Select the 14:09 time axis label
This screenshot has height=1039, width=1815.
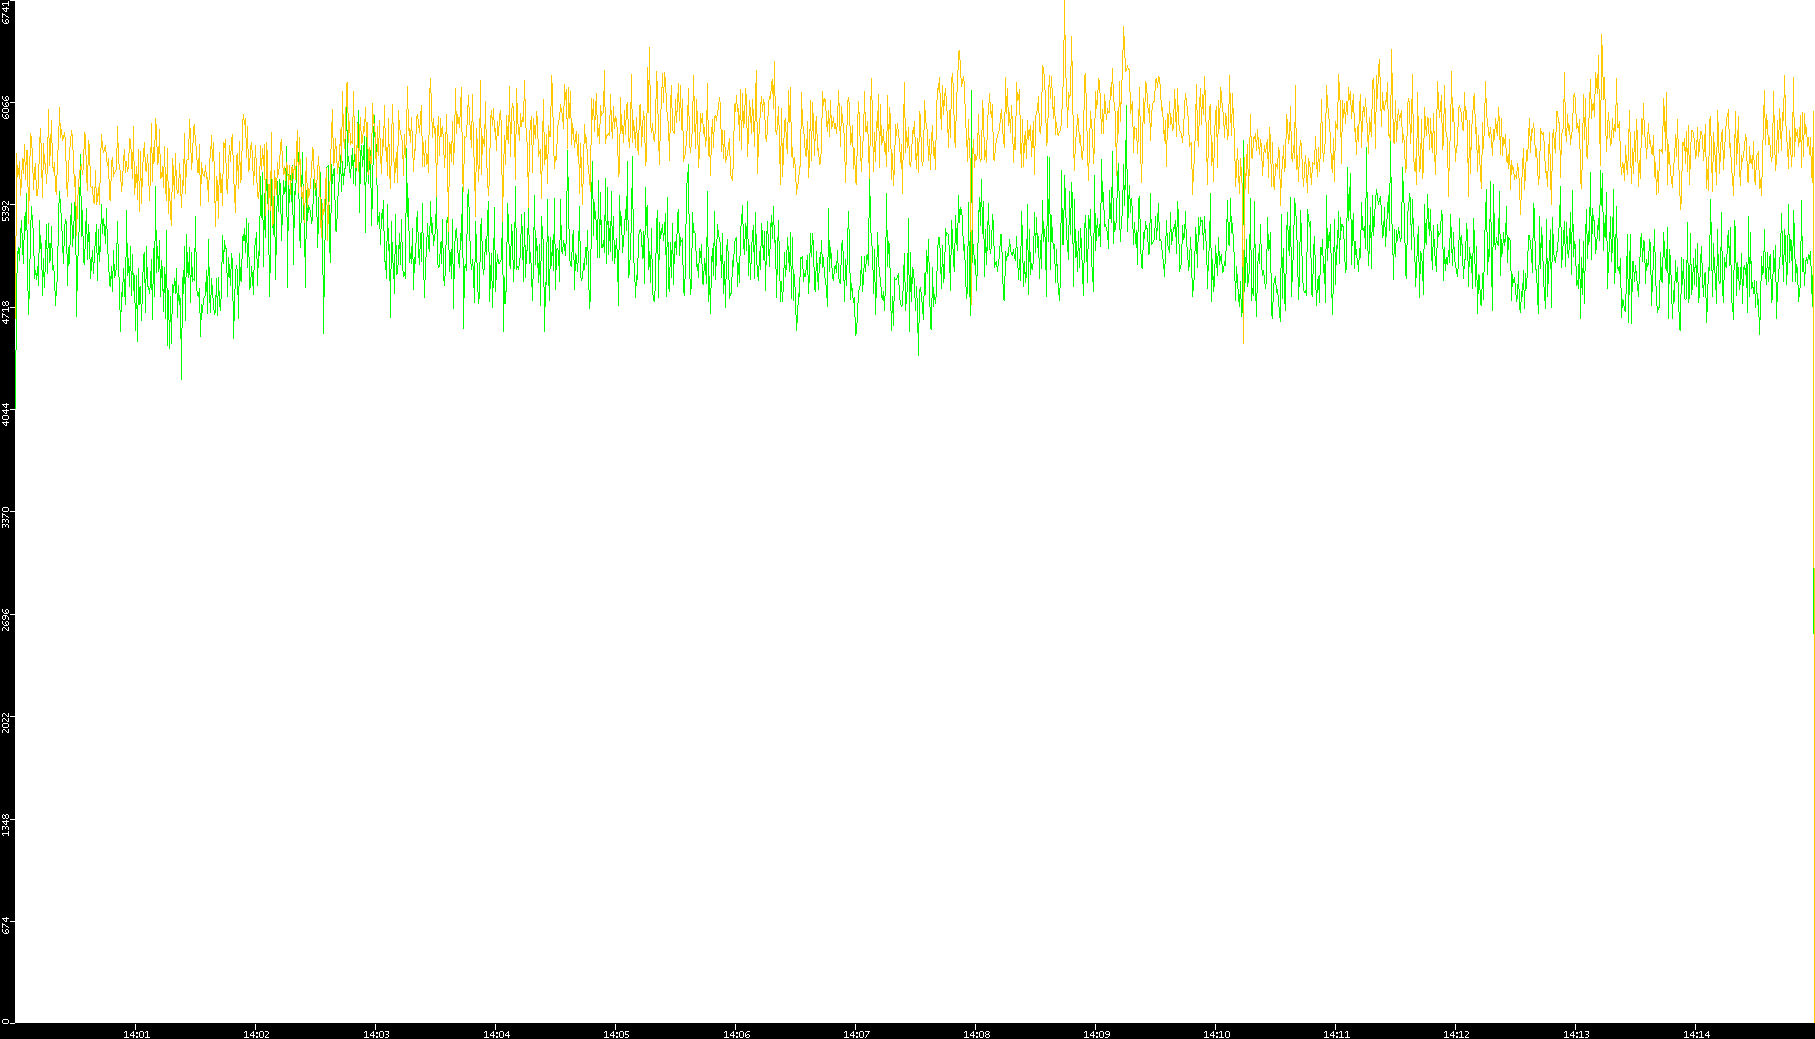coord(1097,1034)
